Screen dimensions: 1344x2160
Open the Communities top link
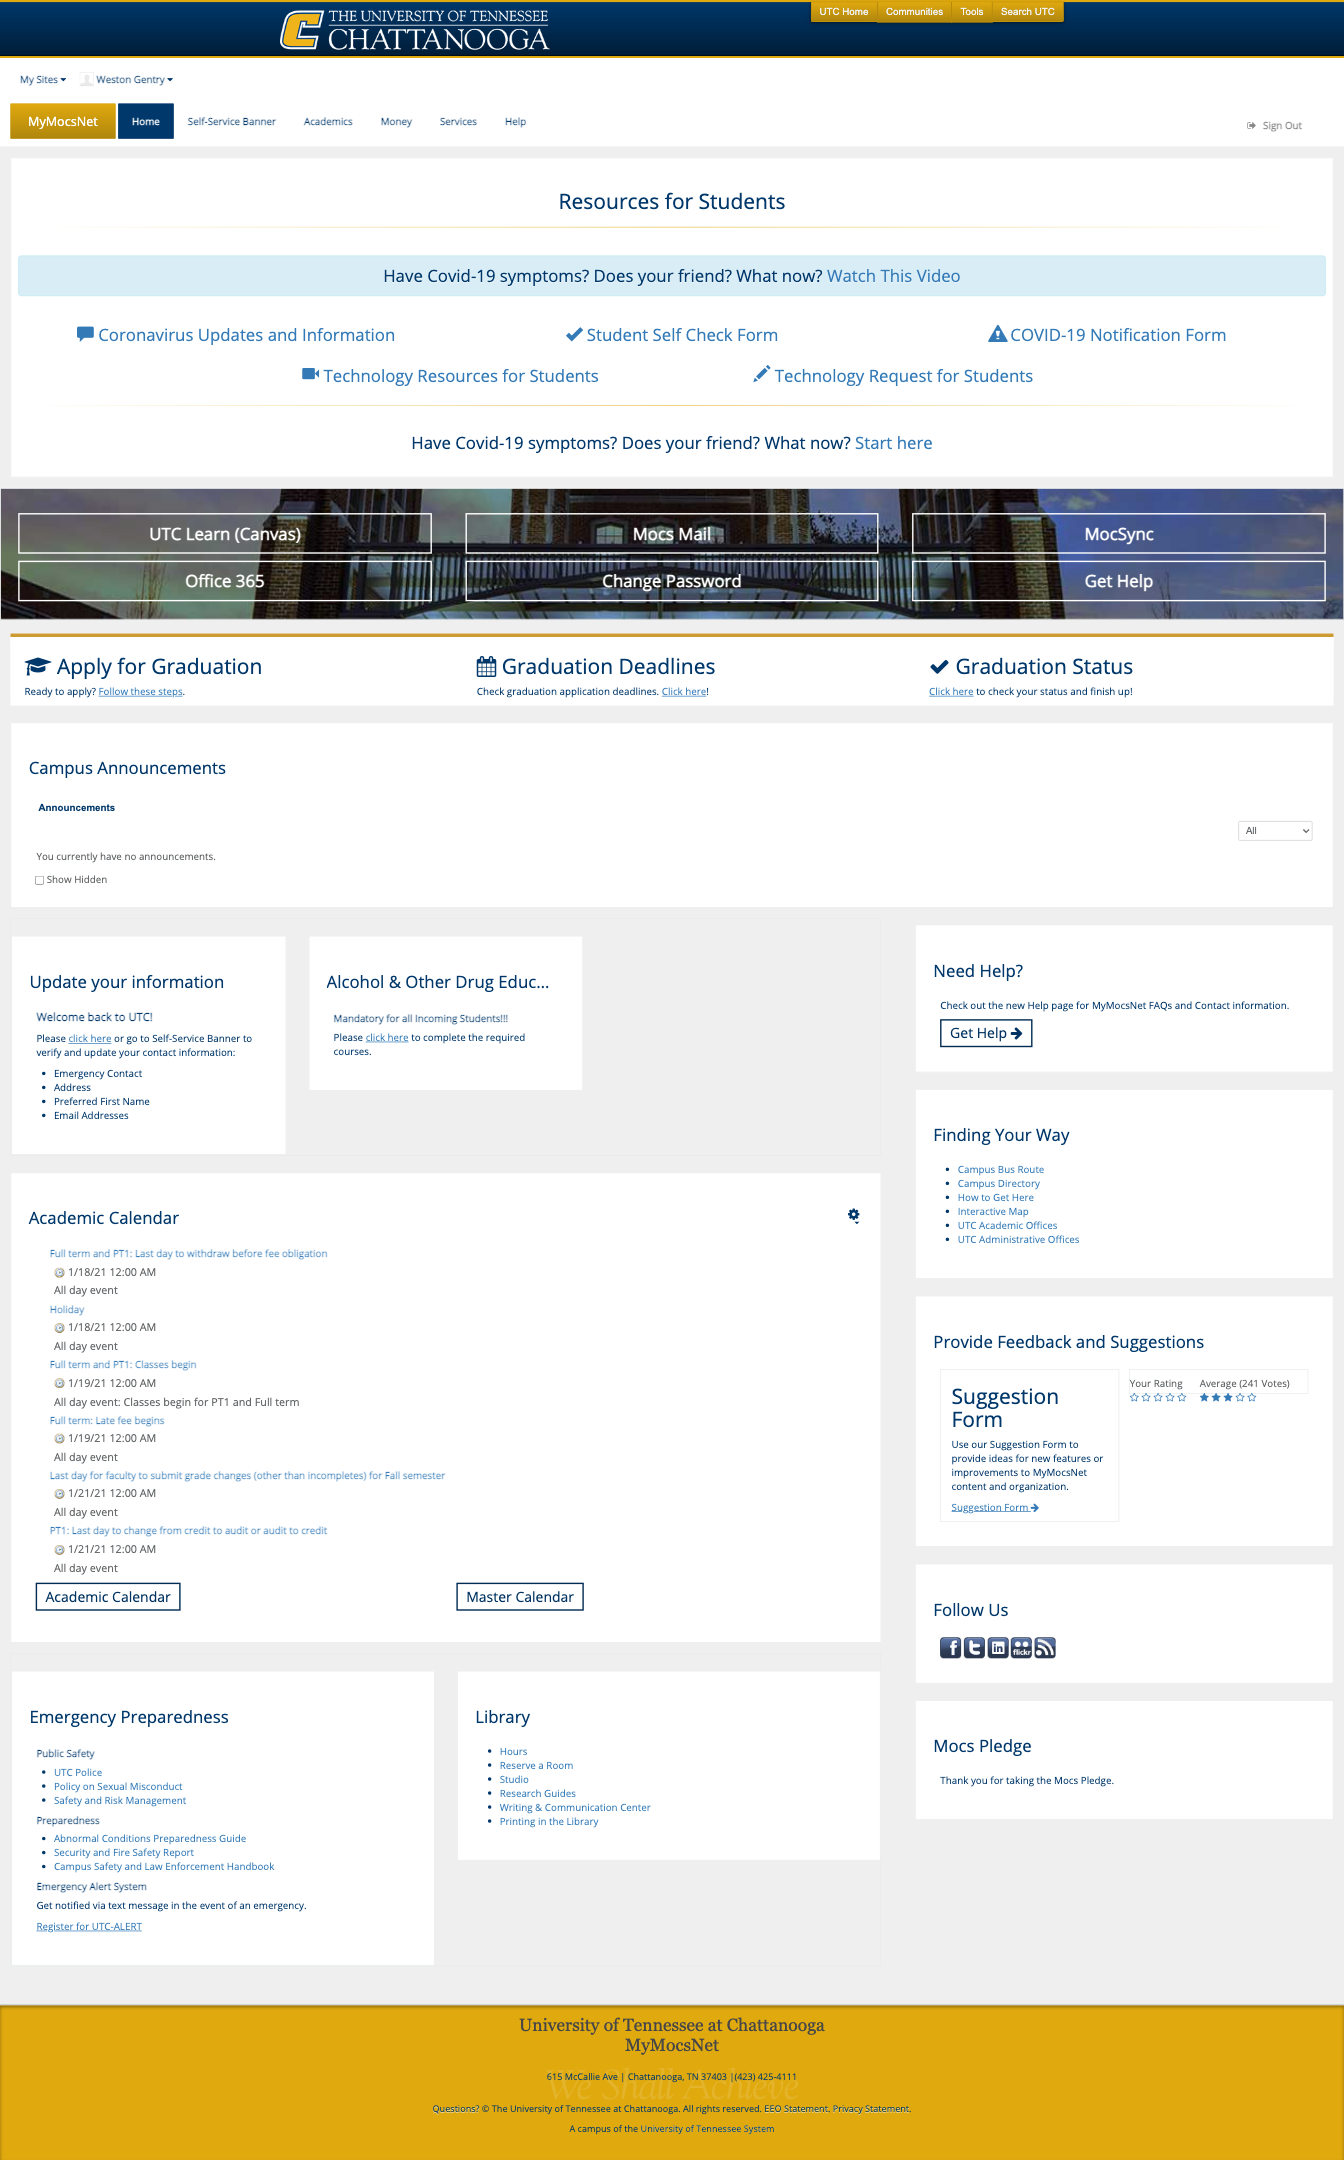point(914,12)
